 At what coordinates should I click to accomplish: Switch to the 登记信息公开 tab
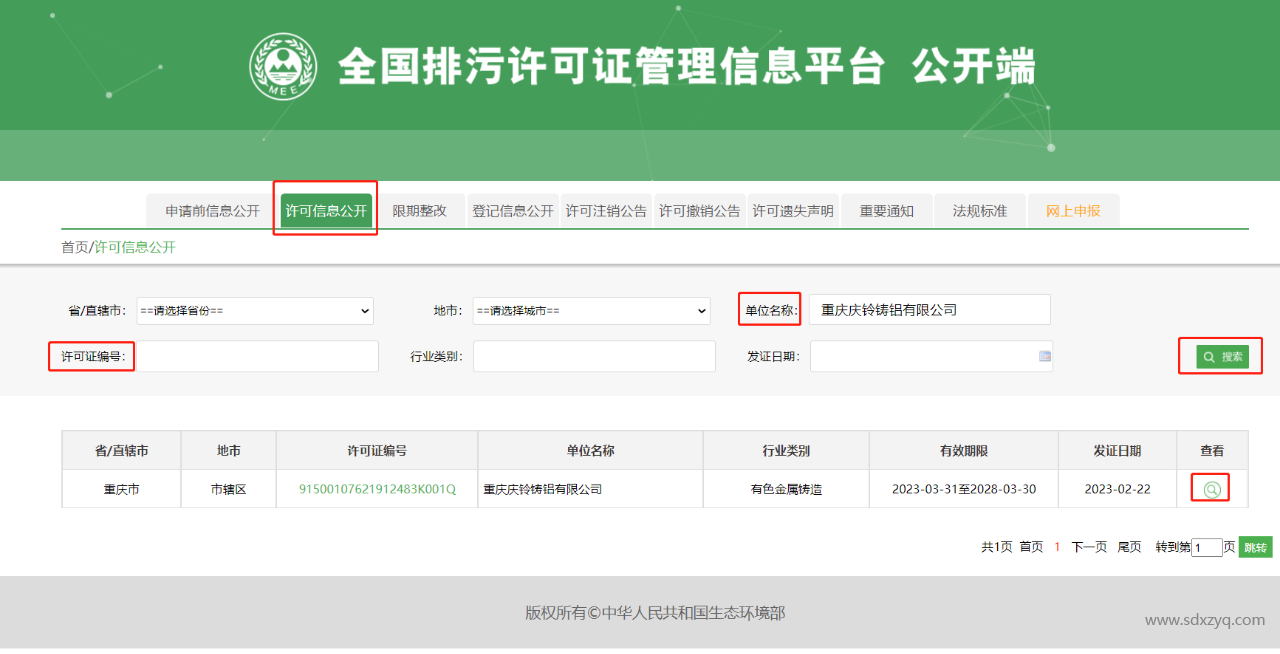pyautogui.click(x=513, y=210)
